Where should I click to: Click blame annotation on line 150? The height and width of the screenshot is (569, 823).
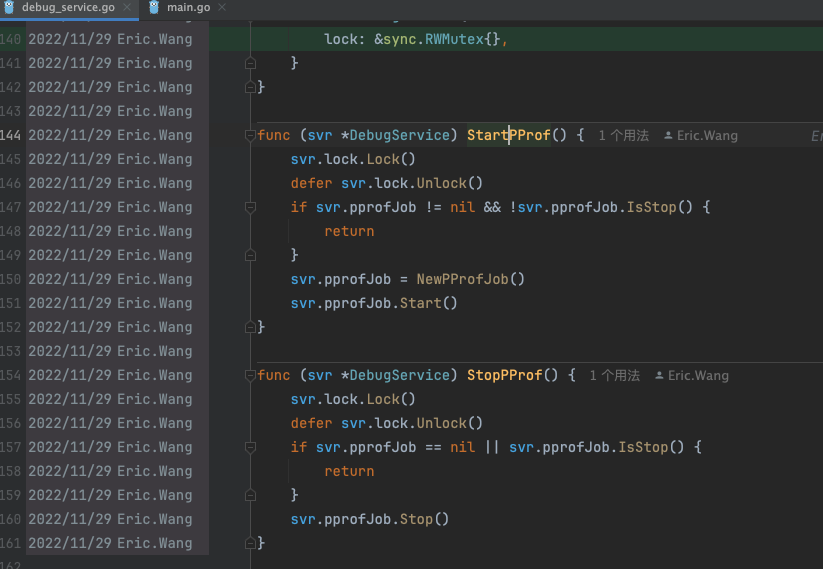pyautogui.click(x=110, y=279)
